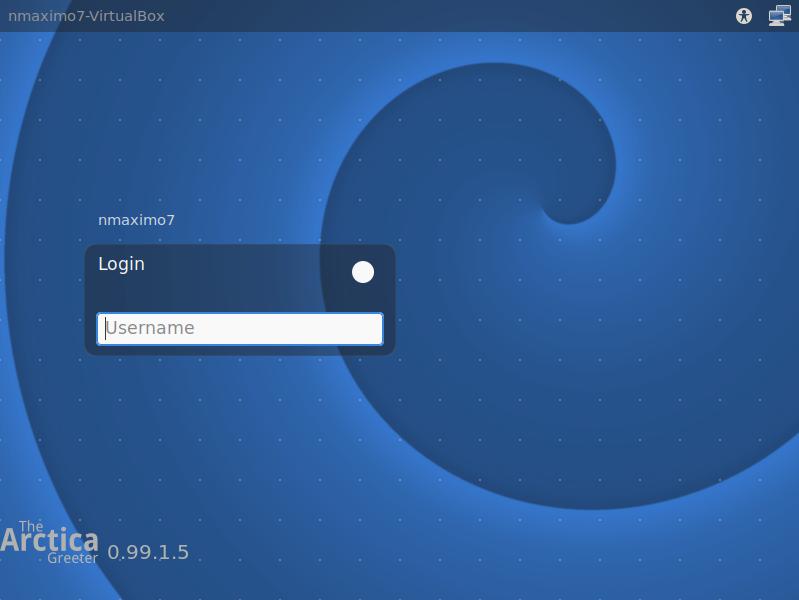Screen dimensions: 799x600
Task: Click empty space in the top panel
Action: [450, 16]
